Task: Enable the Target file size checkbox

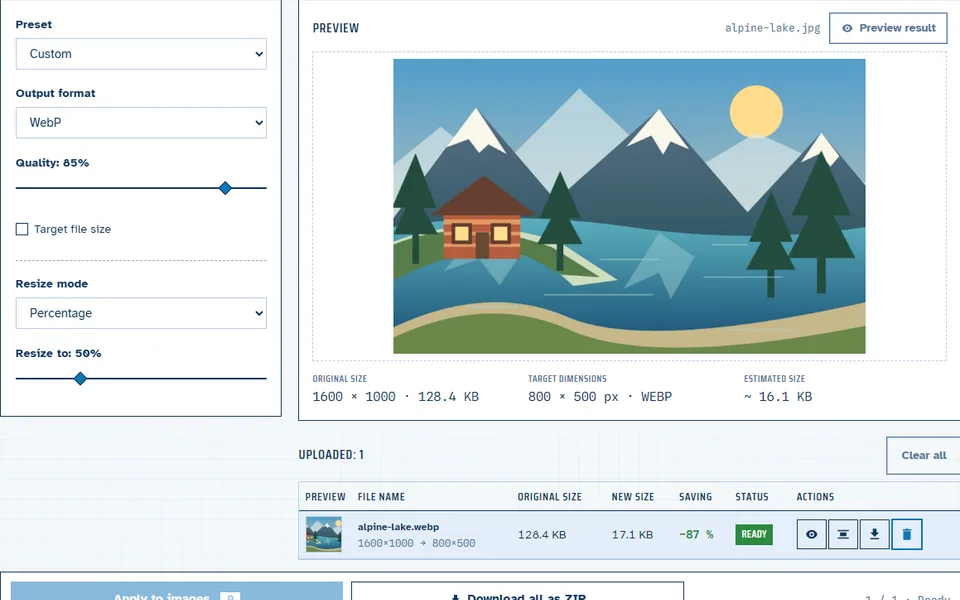Action: point(22,229)
